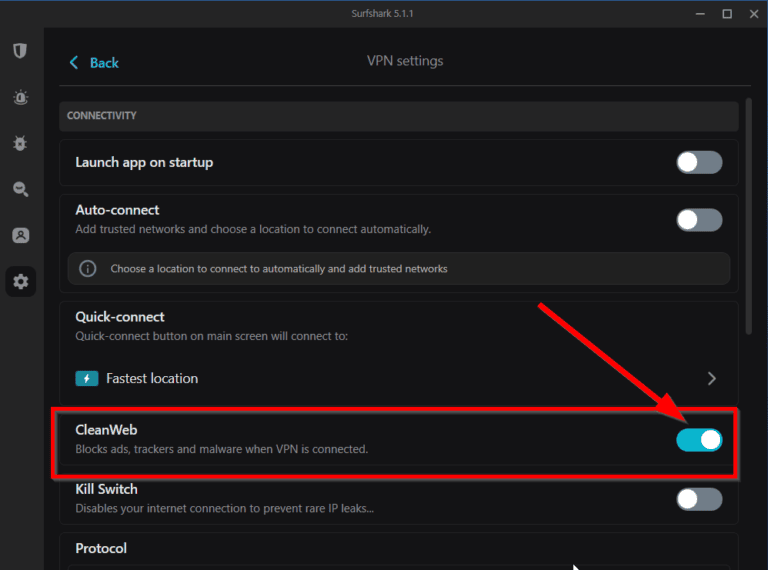Open the Settings gear sidebar icon
768x570 pixels.
pos(20,282)
